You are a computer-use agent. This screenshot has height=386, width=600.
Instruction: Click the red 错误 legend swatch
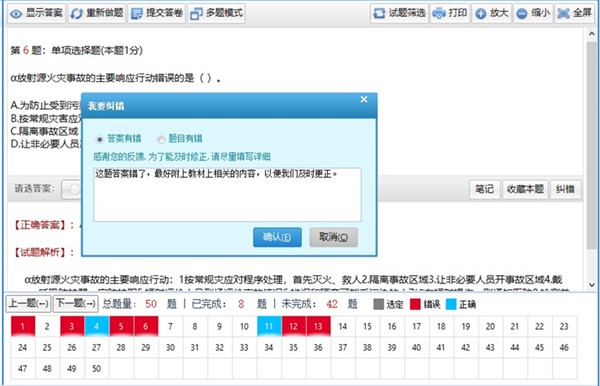415,305
